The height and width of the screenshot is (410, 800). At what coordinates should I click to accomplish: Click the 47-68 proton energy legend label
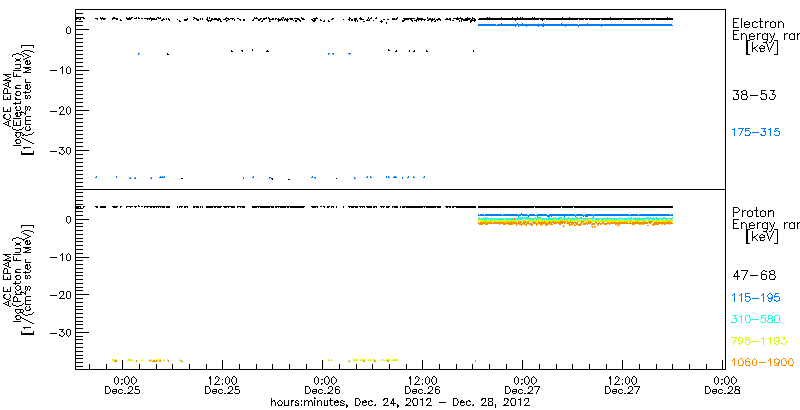tap(754, 276)
